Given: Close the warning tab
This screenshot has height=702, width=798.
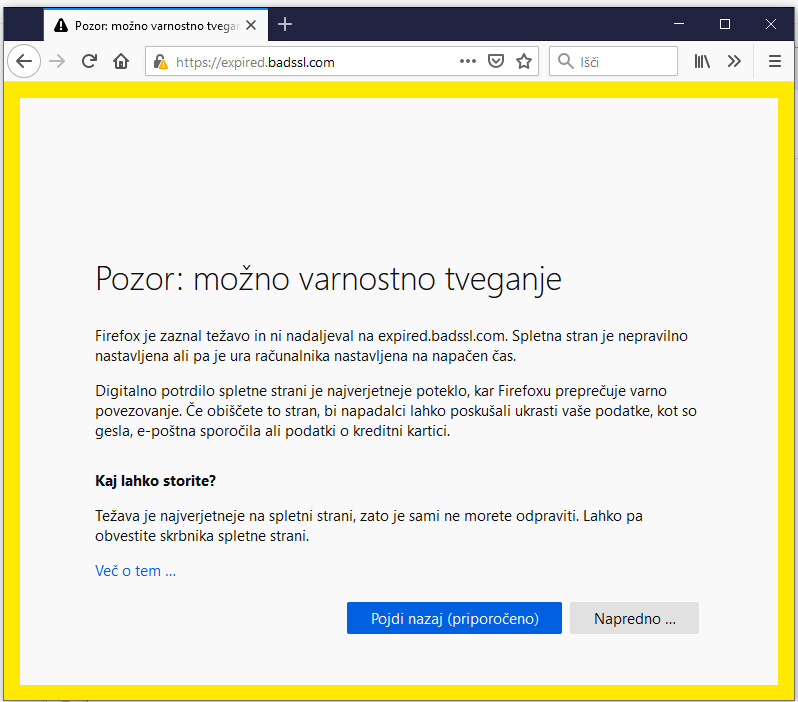Looking at the screenshot, I should 251,25.
